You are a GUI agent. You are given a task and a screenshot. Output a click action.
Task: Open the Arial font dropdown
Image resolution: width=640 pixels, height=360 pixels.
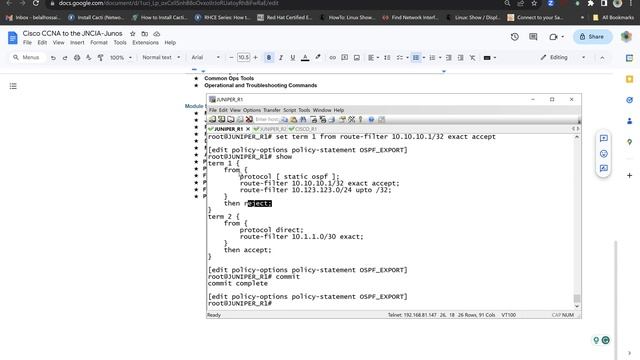tap(206, 58)
